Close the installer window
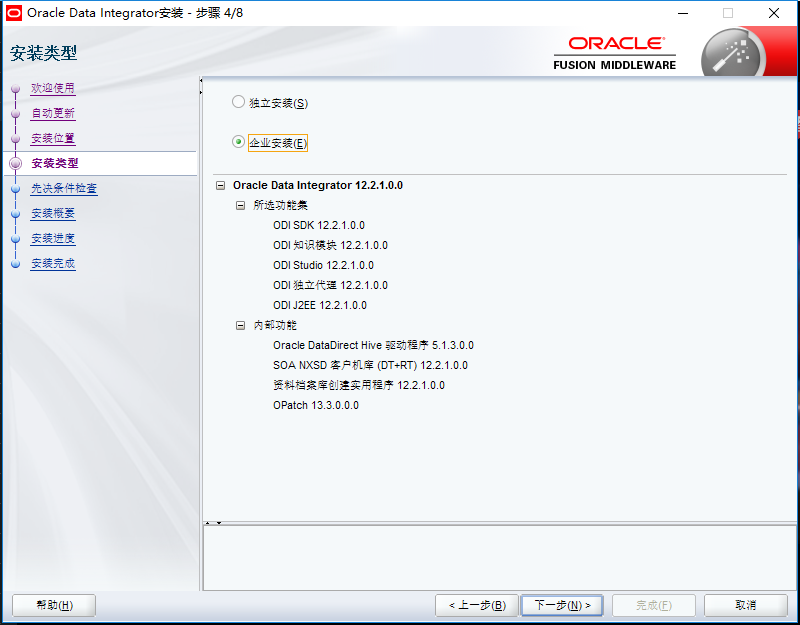Screen dimensions: 800x625 pos(774,13)
